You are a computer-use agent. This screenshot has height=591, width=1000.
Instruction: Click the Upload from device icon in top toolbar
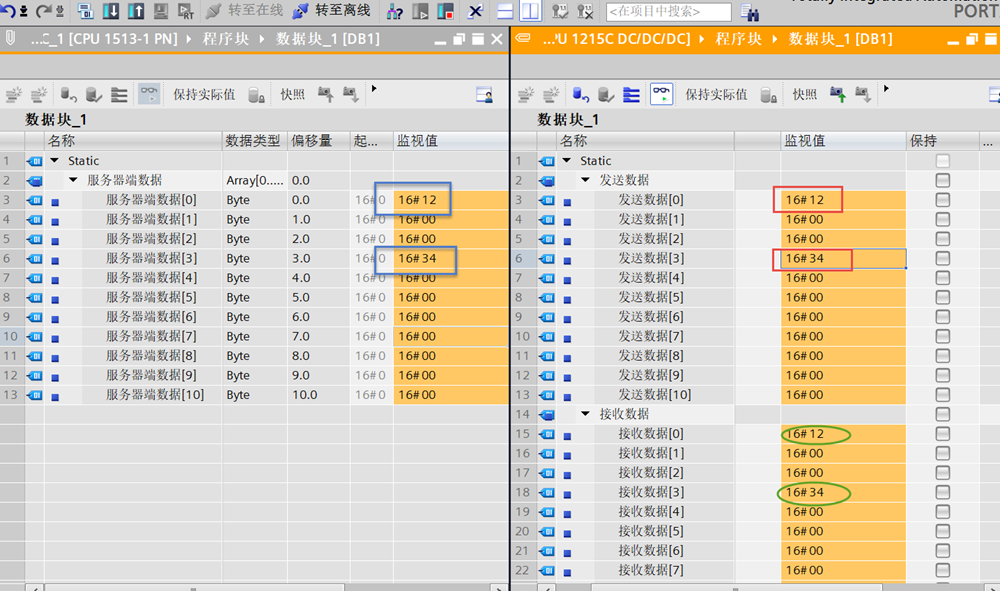coord(135,12)
